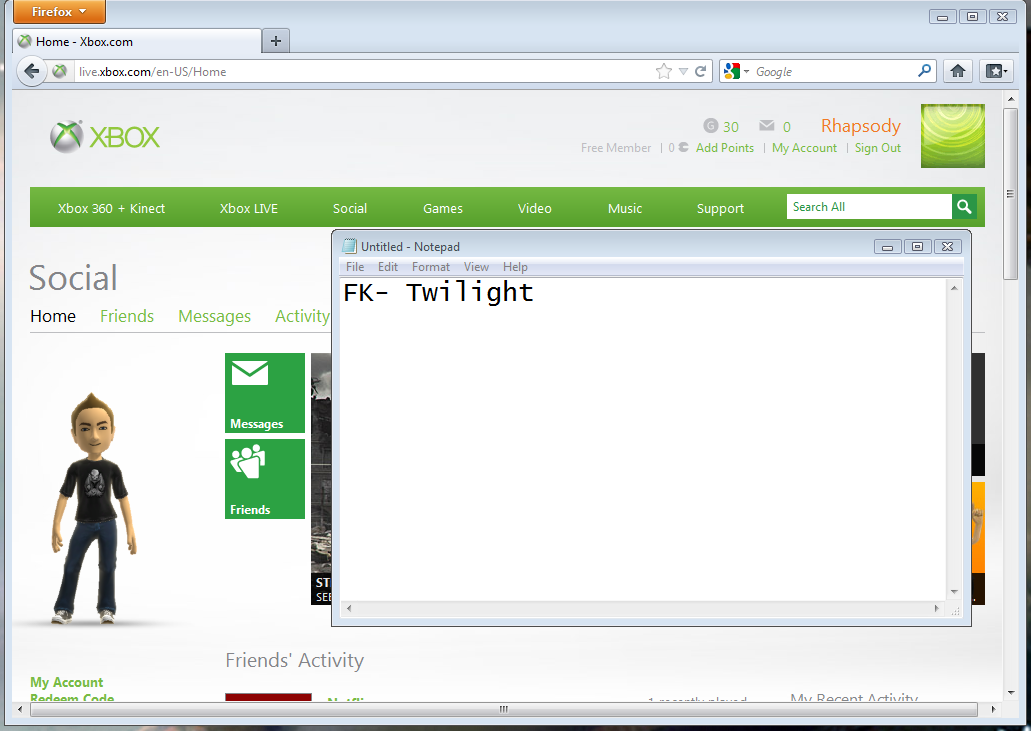Open the search engine selector dropdown
Image resolution: width=1031 pixels, height=731 pixels.
(x=736, y=71)
